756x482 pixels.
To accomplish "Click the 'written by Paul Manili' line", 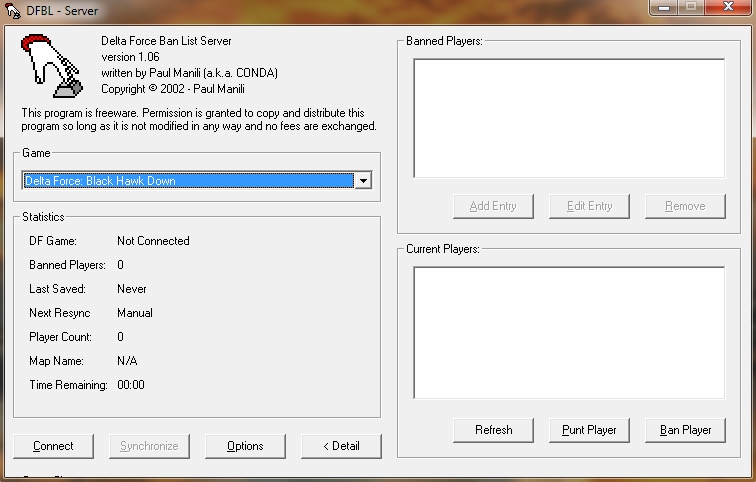I will click(x=189, y=73).
